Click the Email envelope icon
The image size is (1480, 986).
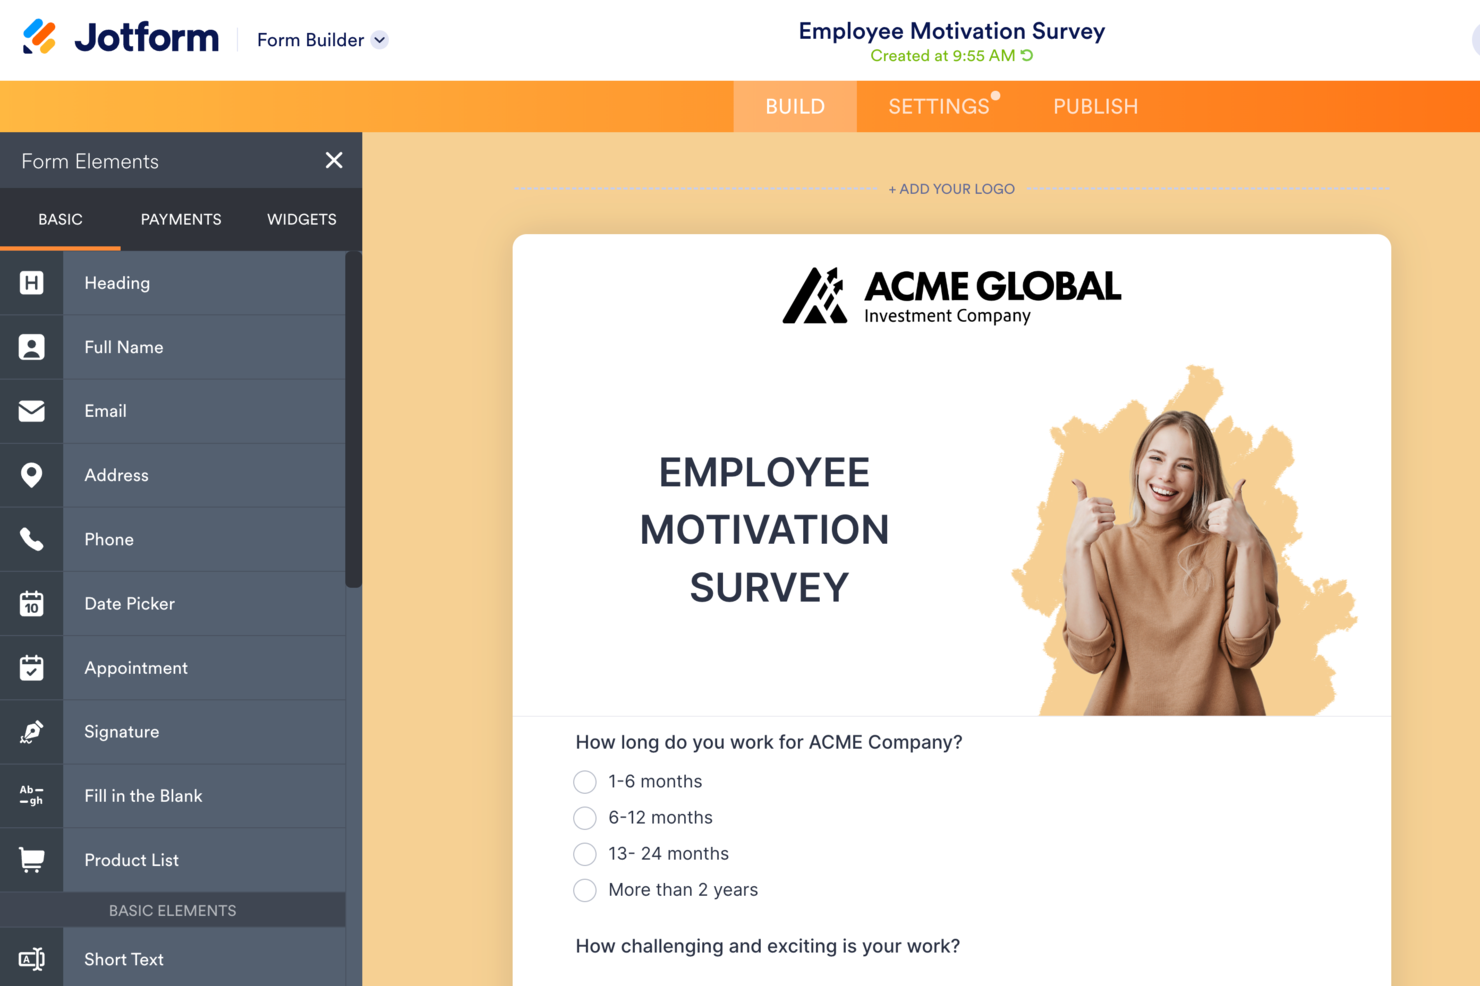click(31, 411)
